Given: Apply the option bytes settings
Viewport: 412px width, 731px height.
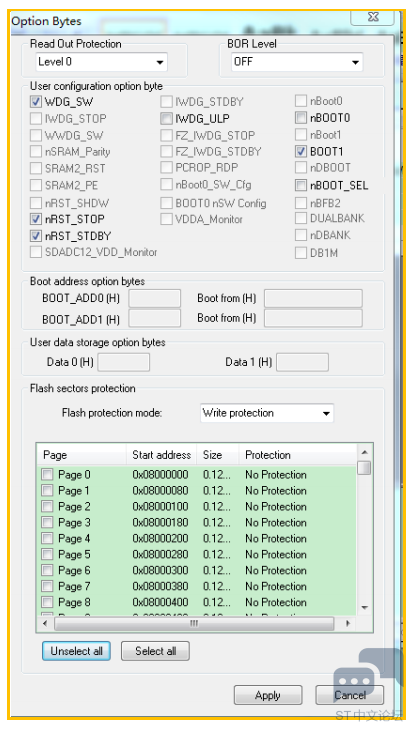Looking at the screenshot, I should 268,696.
